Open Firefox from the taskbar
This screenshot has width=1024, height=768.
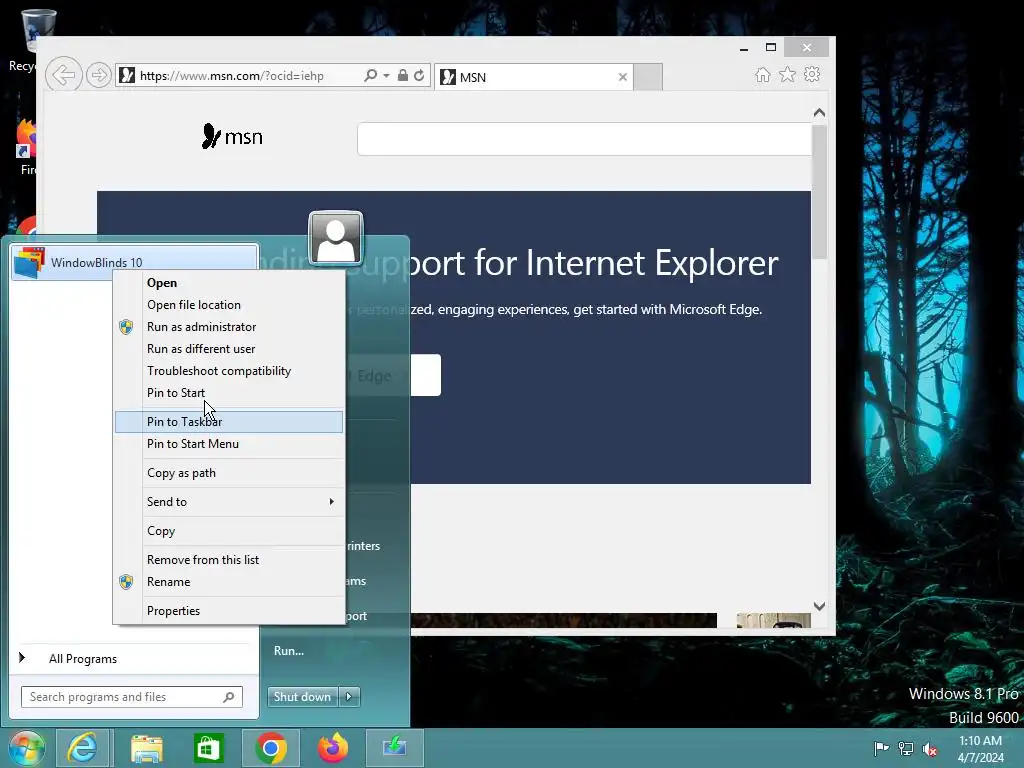[x=333, y=748]
